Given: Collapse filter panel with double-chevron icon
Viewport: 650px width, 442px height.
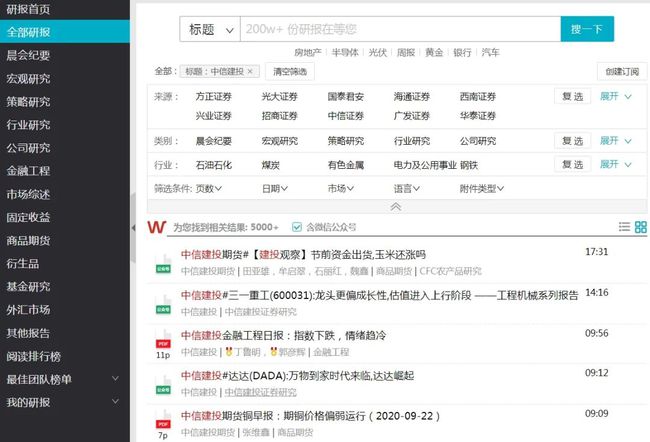Looking at the screenshot, I should pyautogui.click(x=396, y=206).
